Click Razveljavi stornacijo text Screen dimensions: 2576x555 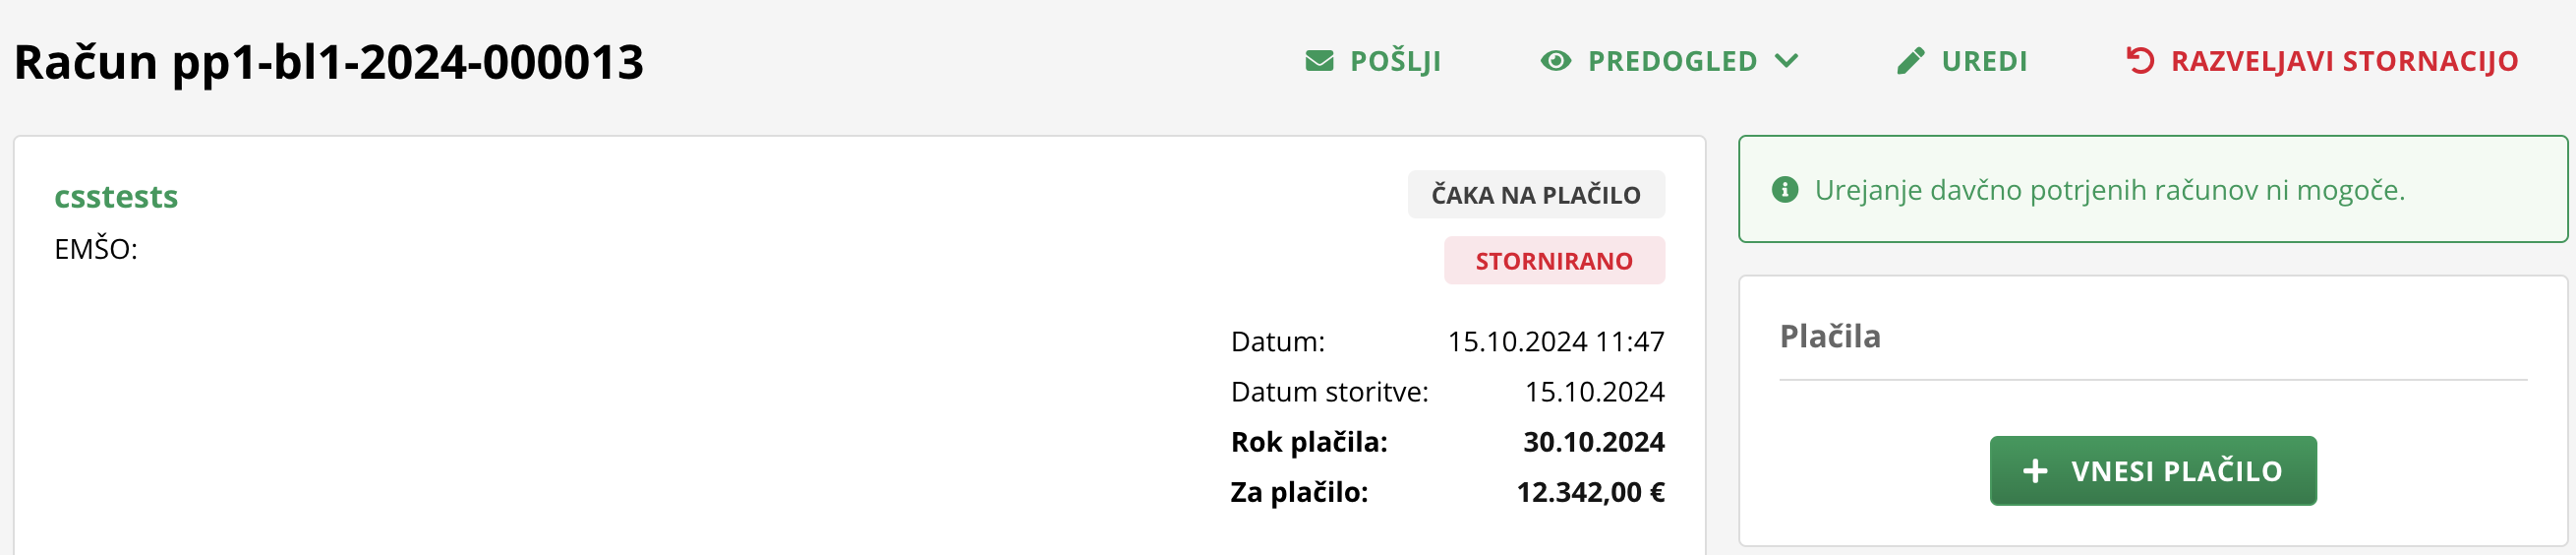pyautogui.click(x=2344, y=61)
